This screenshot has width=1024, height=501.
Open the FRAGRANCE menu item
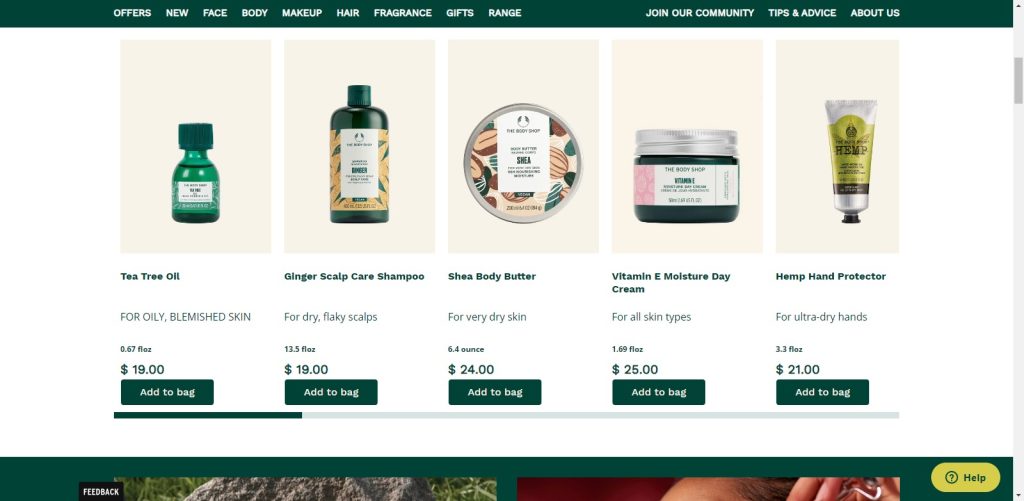pos(402,13)
